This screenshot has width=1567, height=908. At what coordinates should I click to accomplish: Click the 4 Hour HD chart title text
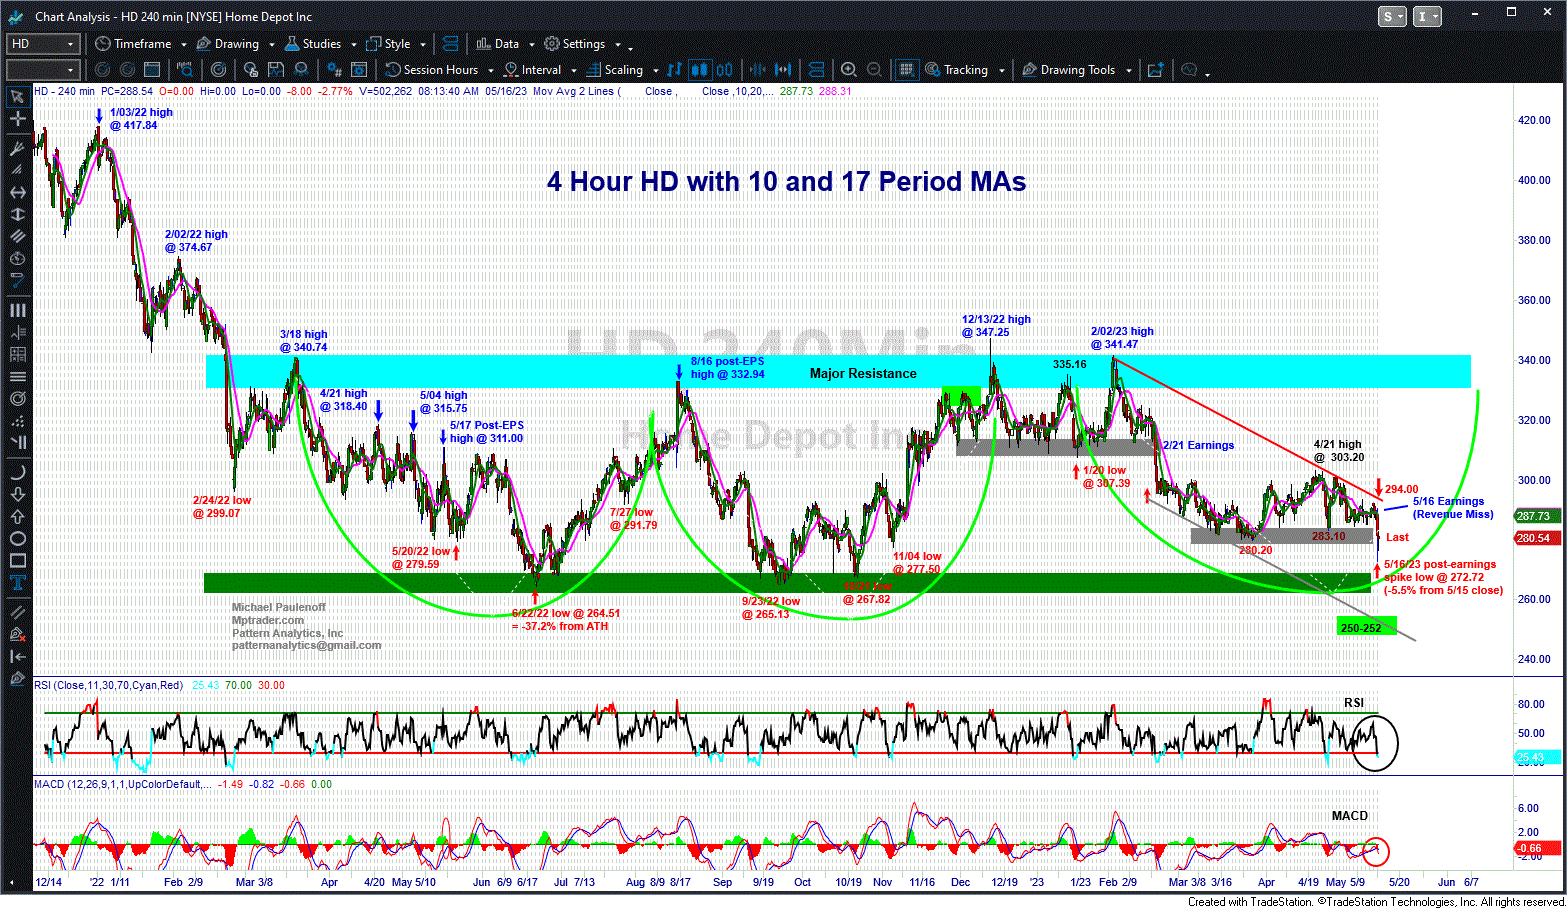tap(786, 182)
